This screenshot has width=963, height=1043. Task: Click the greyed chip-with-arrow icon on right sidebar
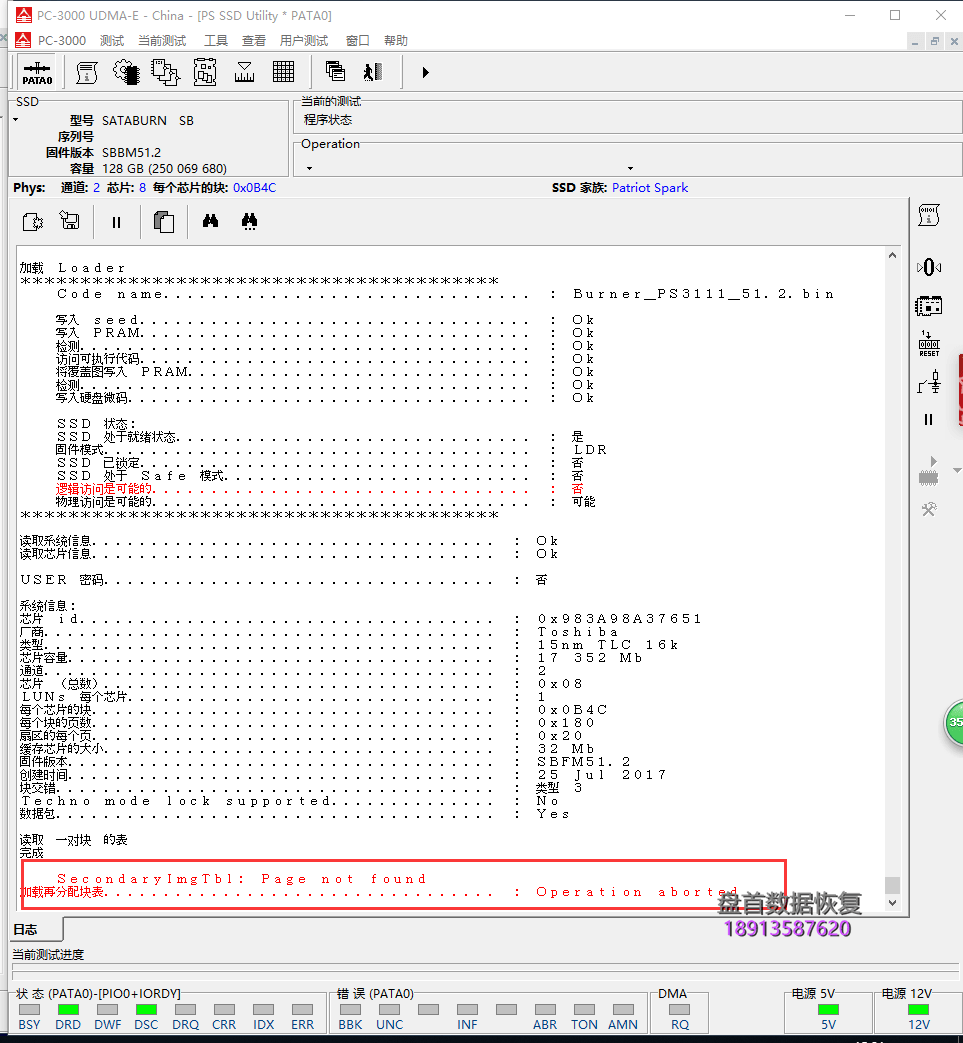click(x=928, y=471)
